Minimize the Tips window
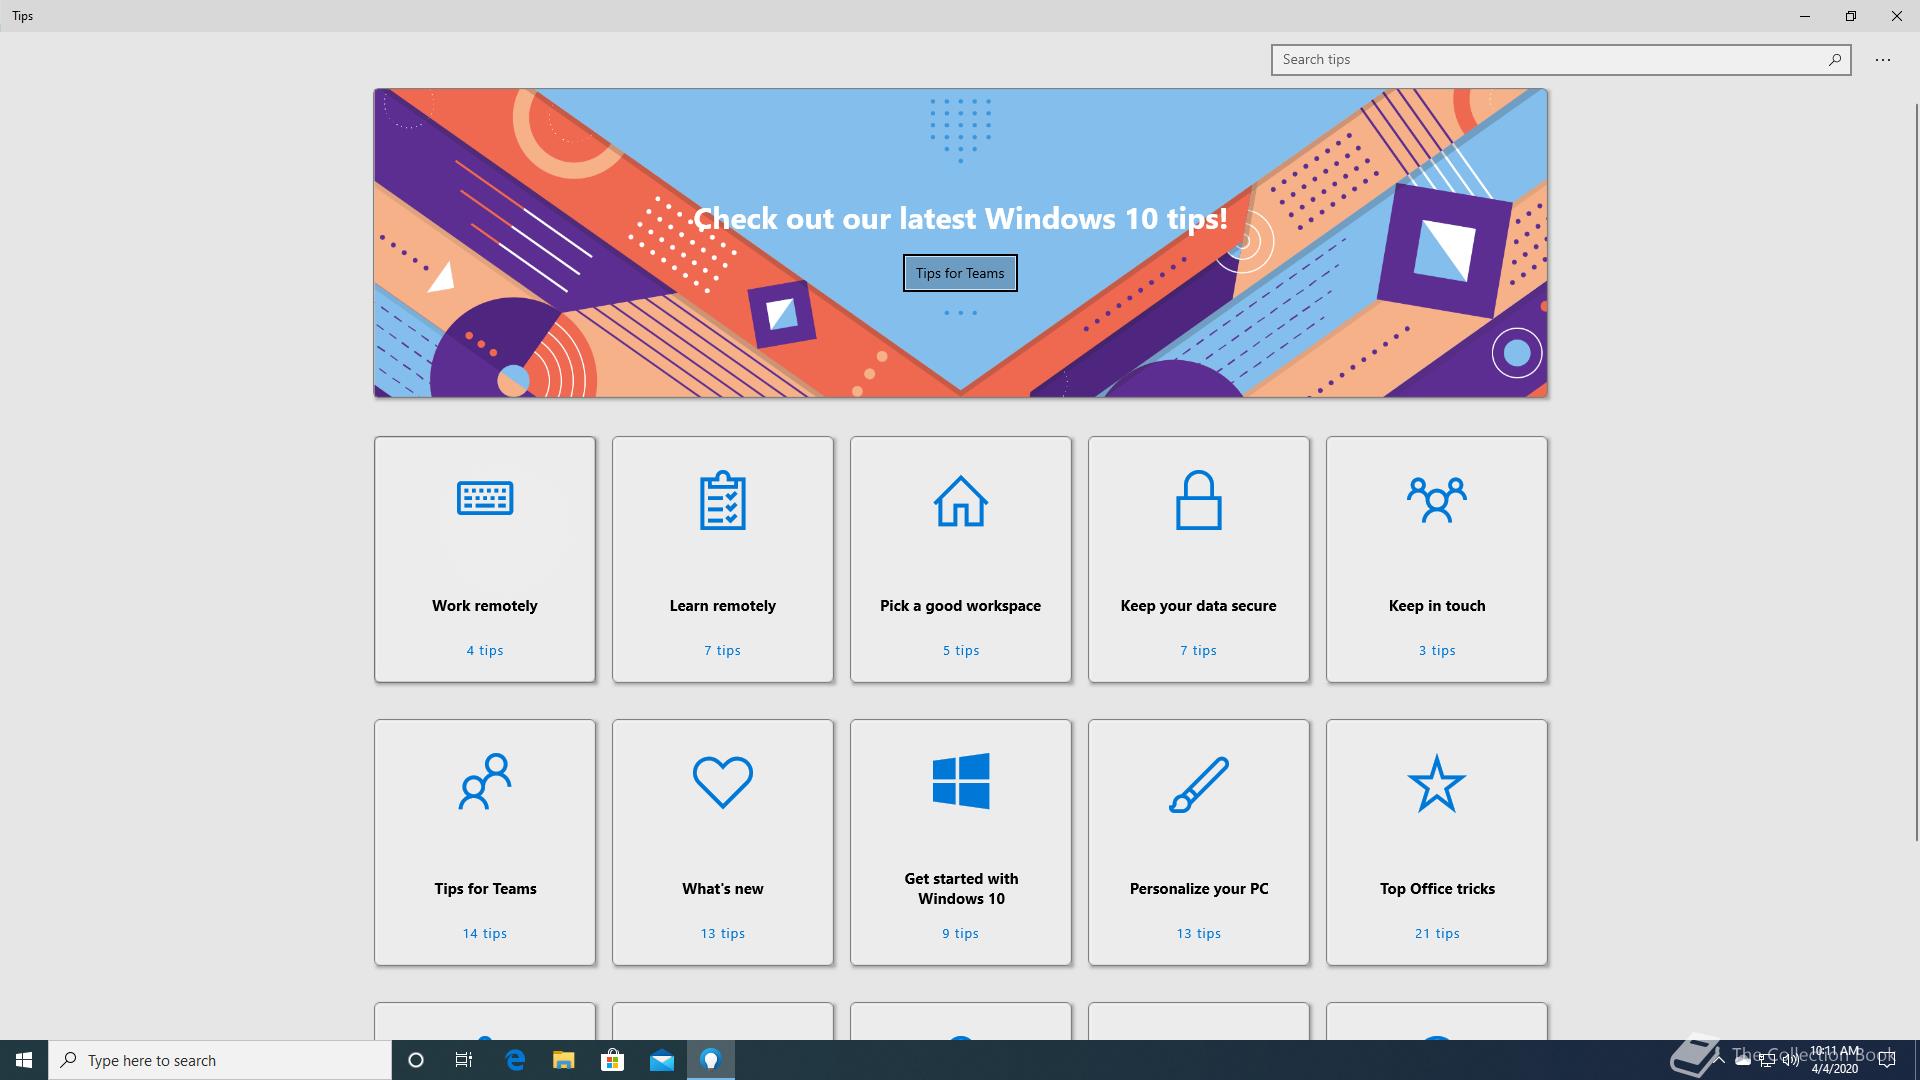1920x1080 pixels. click(x=1805, y=16)
